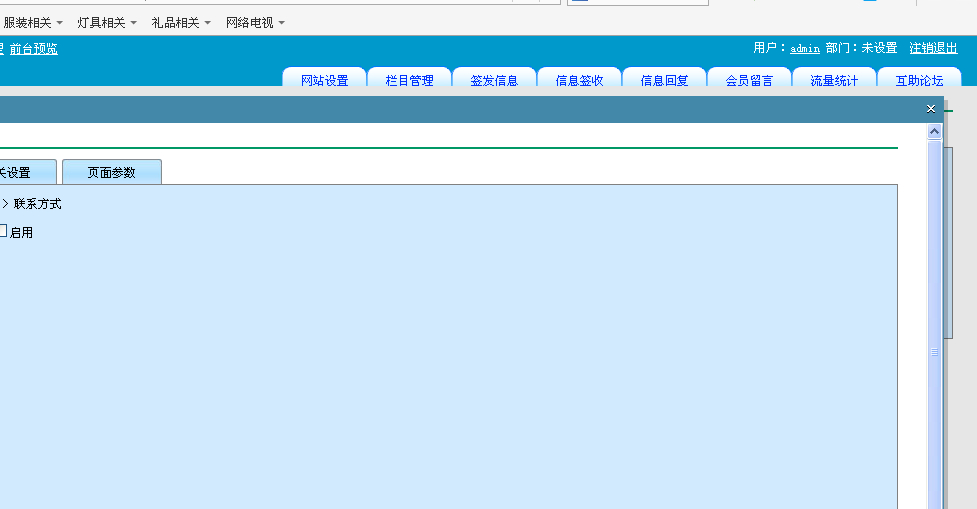Click the scrollbar up arrow
Screen dimensions: 977x509
(935, 131)
